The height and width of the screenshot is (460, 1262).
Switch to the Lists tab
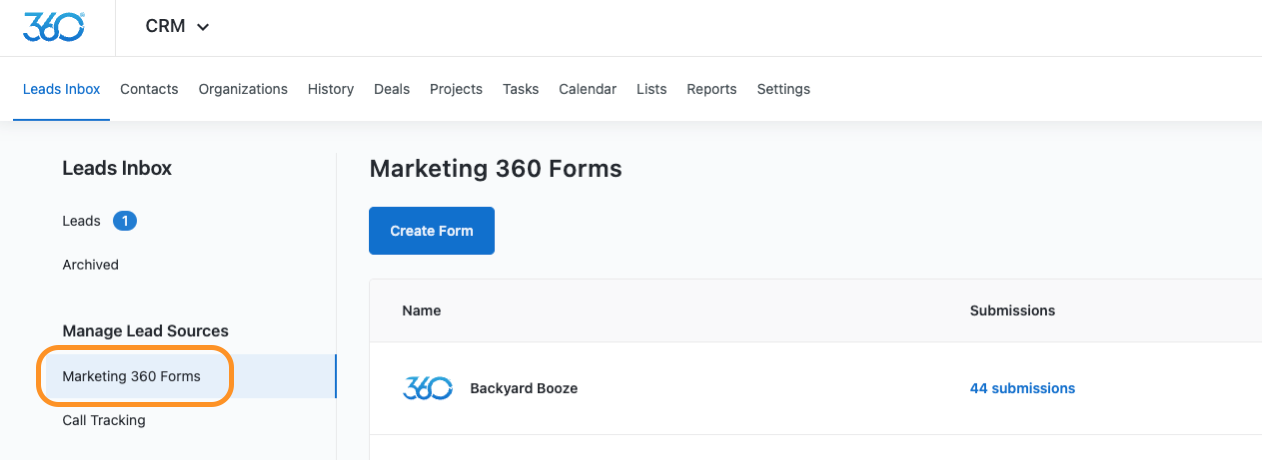pos(651,89)
